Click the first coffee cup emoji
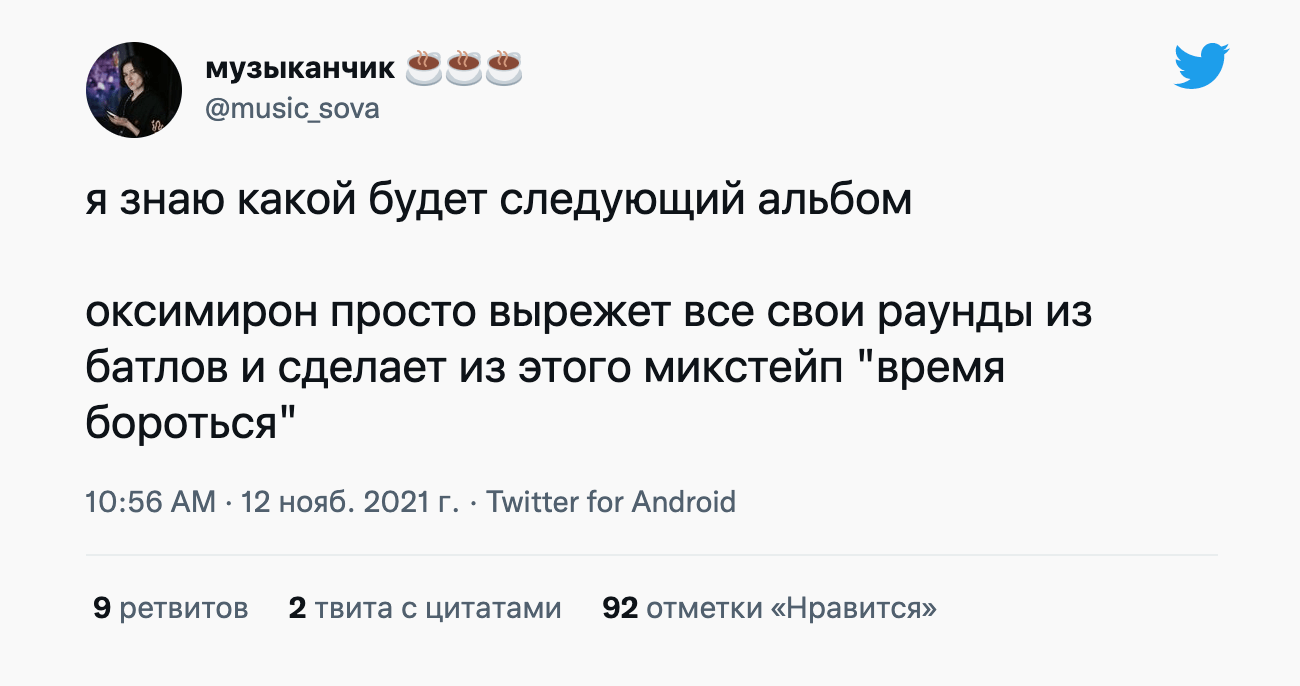Viewport: 1300px width, 686px height. pyautogui.click(x=423, y=68)
